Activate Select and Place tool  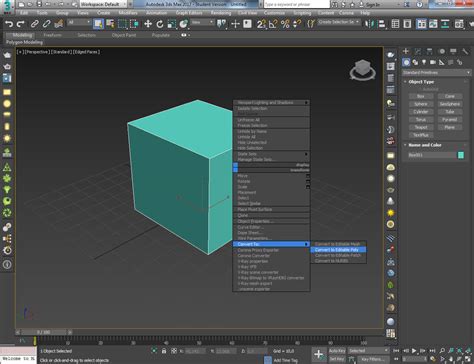tap(184, 24)
